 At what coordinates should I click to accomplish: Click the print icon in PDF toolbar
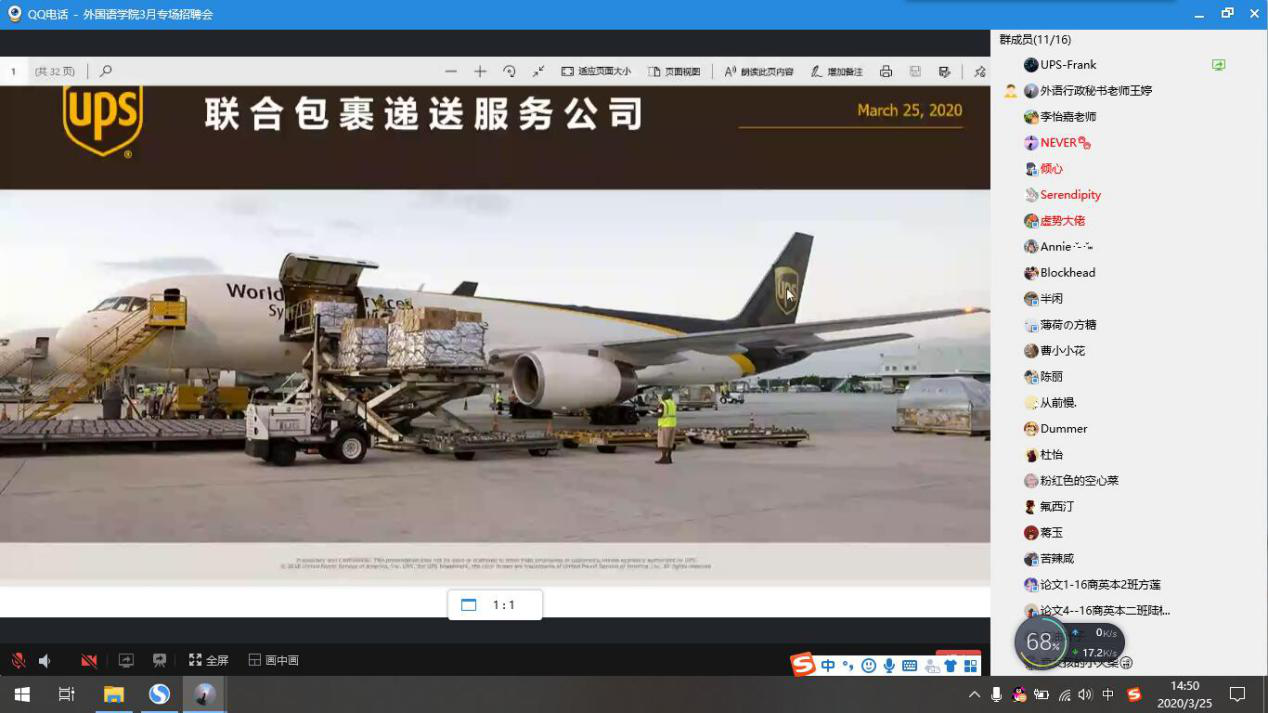(x=886, y=72)
